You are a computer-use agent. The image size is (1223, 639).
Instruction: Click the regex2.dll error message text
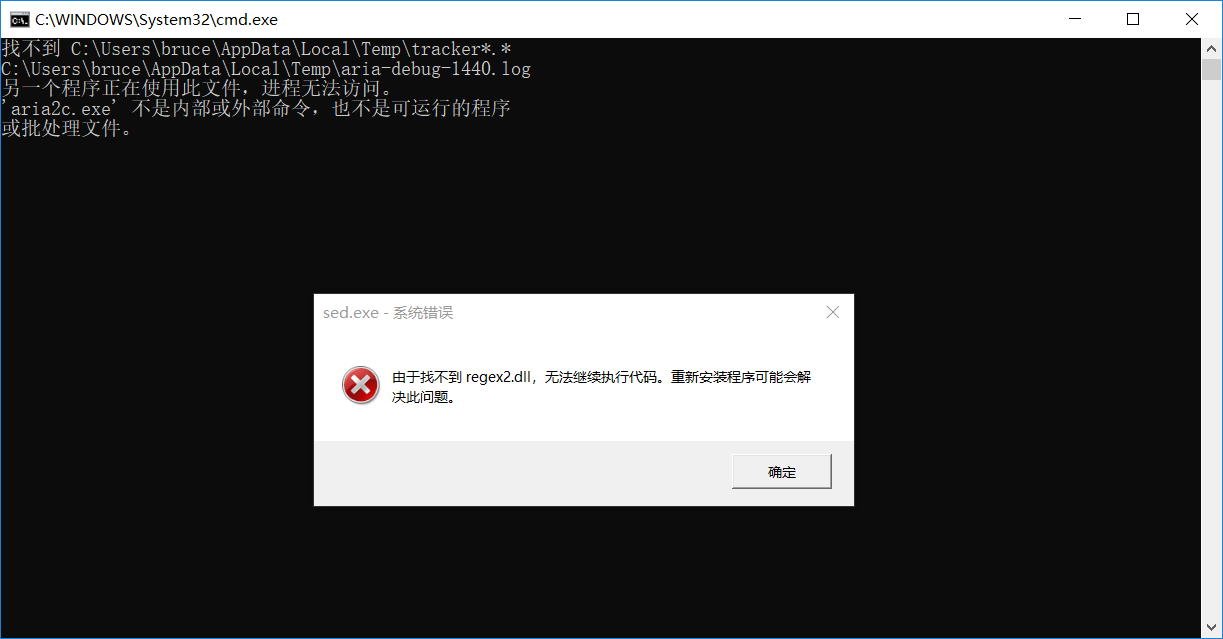(x=601, y=386)
